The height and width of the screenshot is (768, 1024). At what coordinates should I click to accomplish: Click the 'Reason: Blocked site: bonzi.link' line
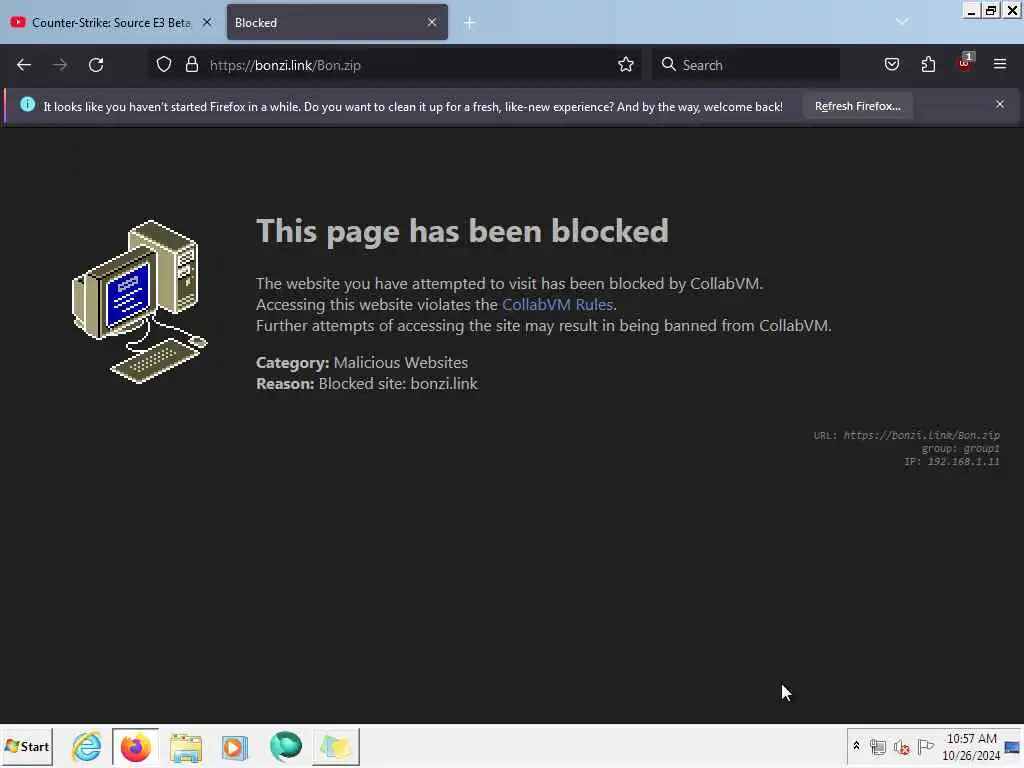[366, 383]
